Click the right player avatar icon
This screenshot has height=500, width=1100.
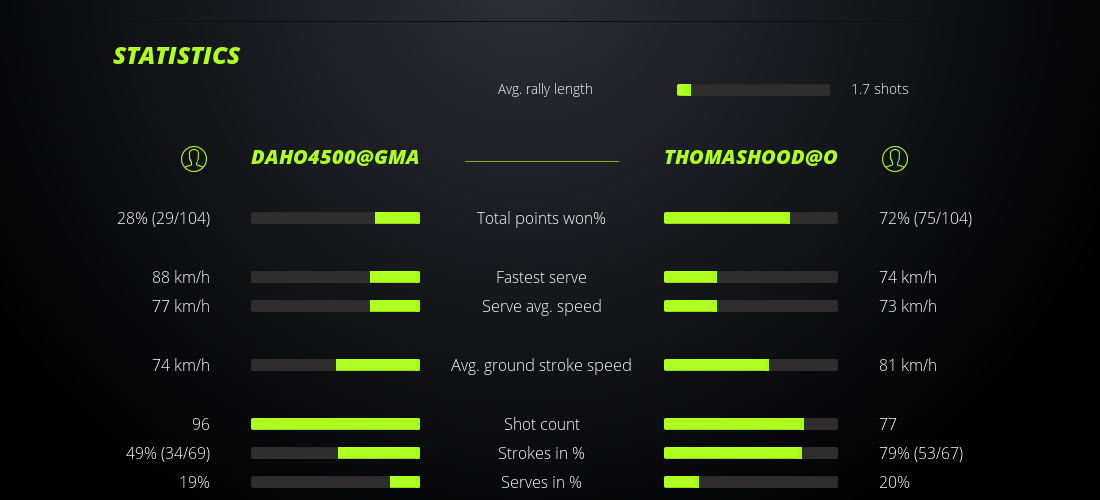pyautogui.click(x=895, y=158)
